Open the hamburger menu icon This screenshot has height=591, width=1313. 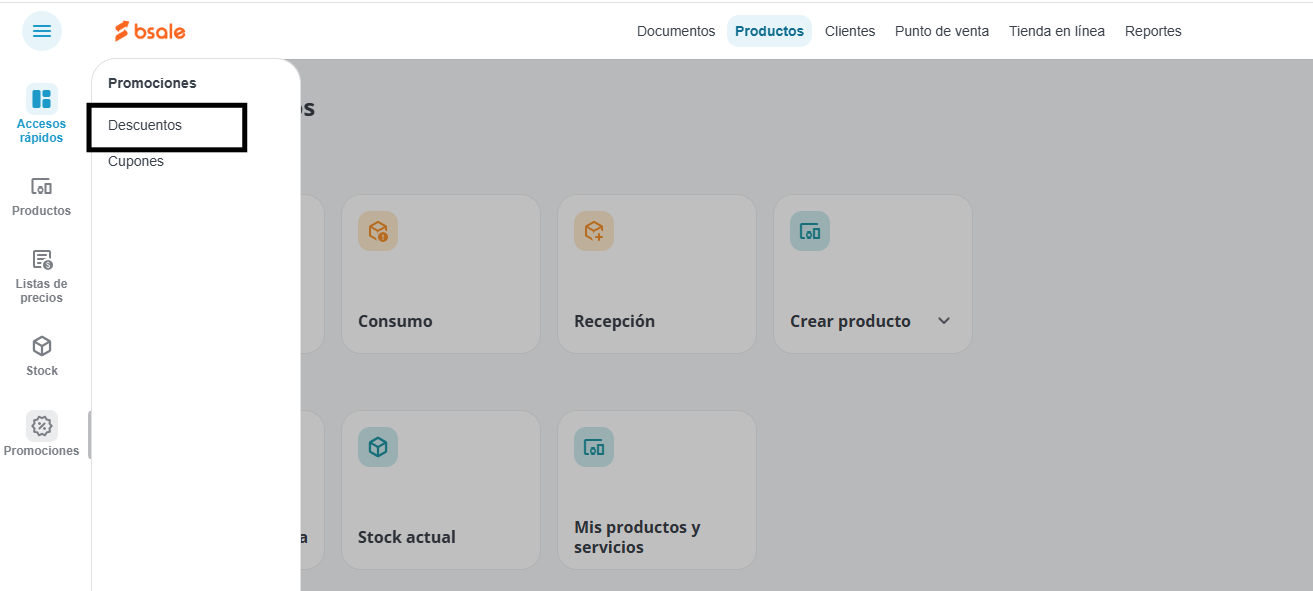(42, 31)
